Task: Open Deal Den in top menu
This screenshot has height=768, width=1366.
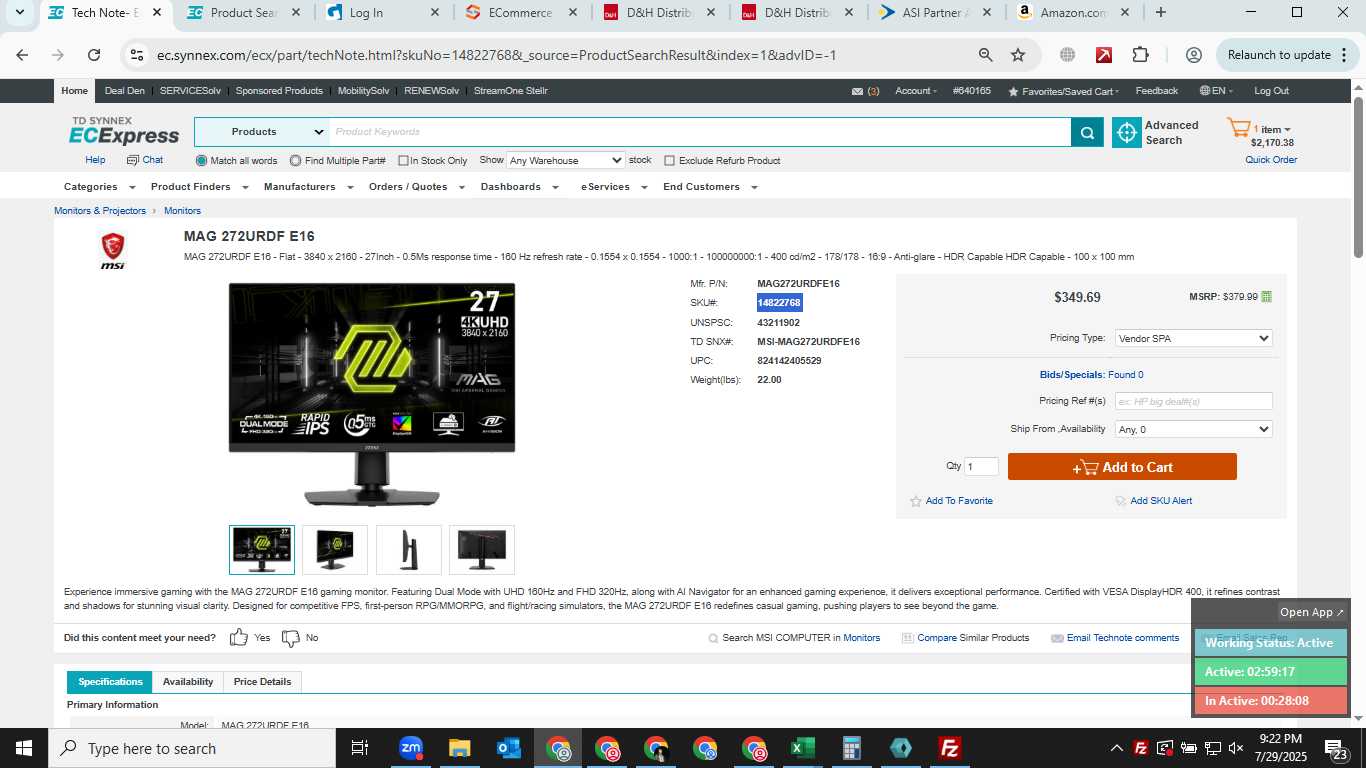Action: pyautogui.click(x=124, y=91)
